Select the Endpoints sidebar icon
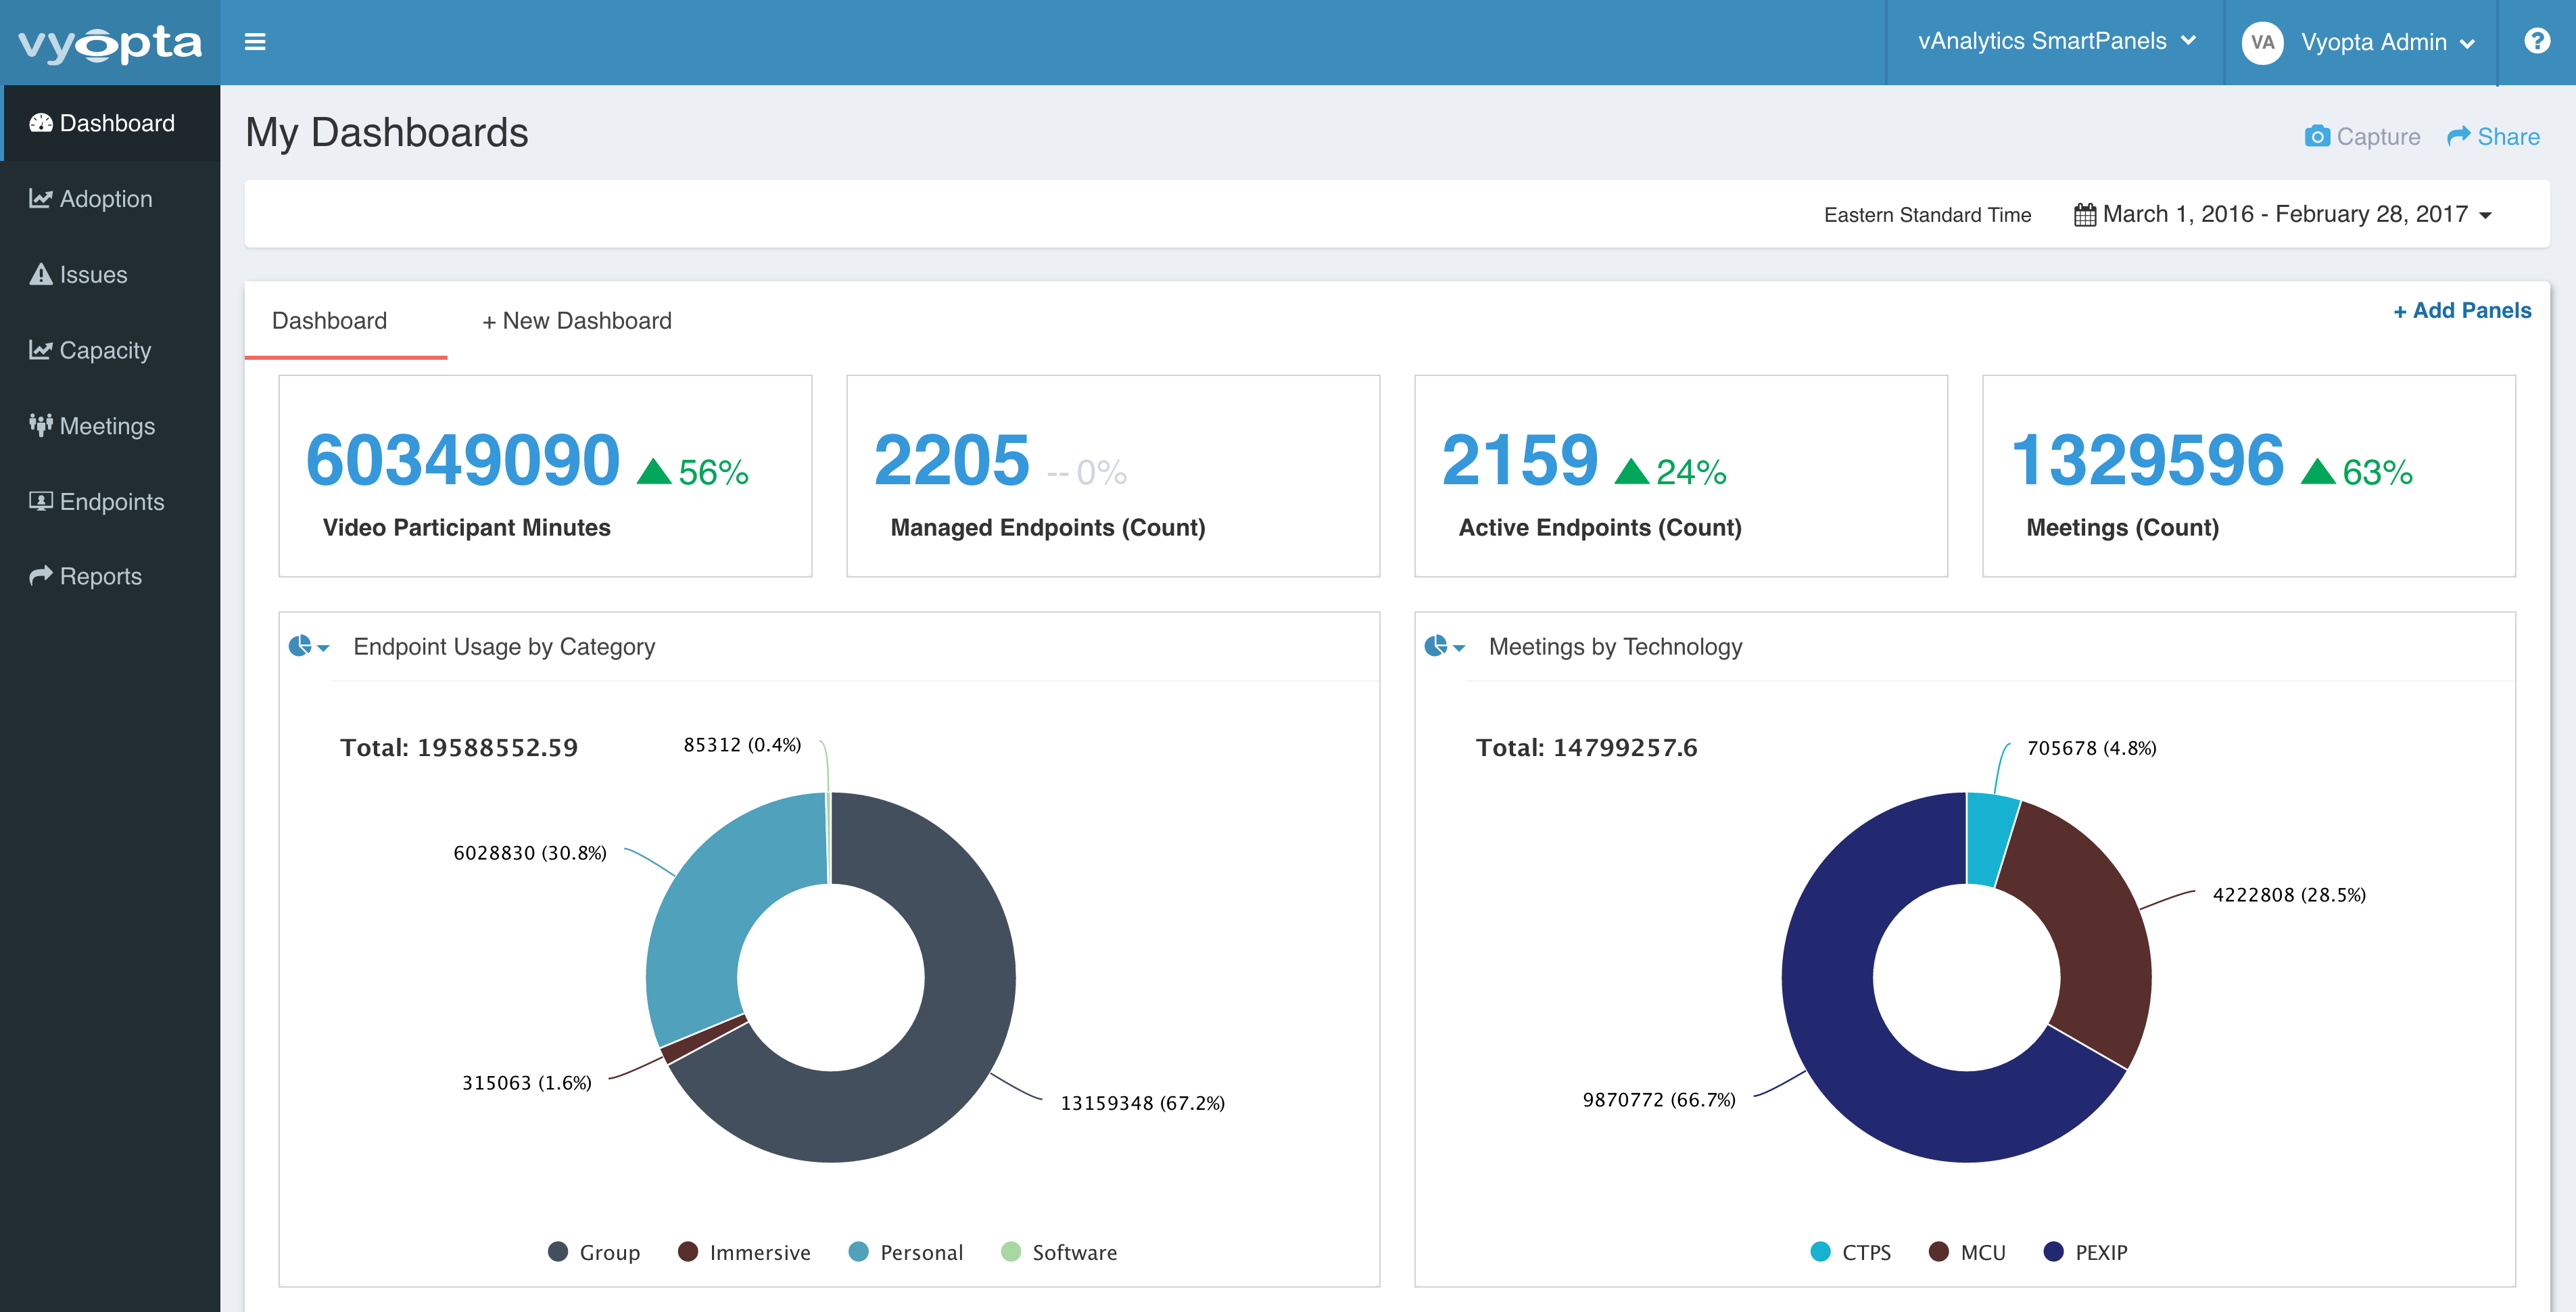 tap(40, 501)
